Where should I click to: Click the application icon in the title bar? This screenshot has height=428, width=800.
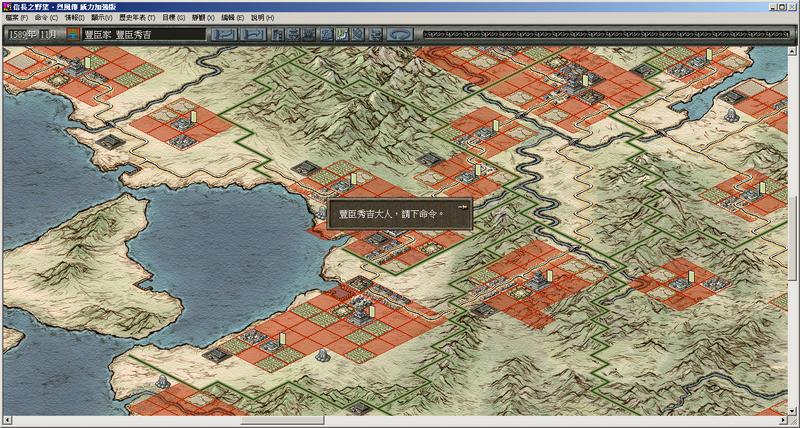pyautogui.click(x=7, y=7)
